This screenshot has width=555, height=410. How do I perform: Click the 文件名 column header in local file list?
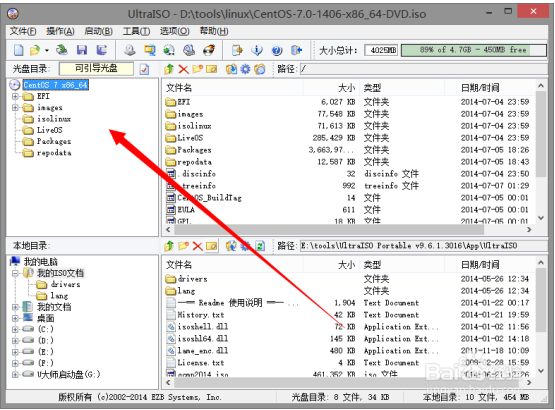click(232, 264)
